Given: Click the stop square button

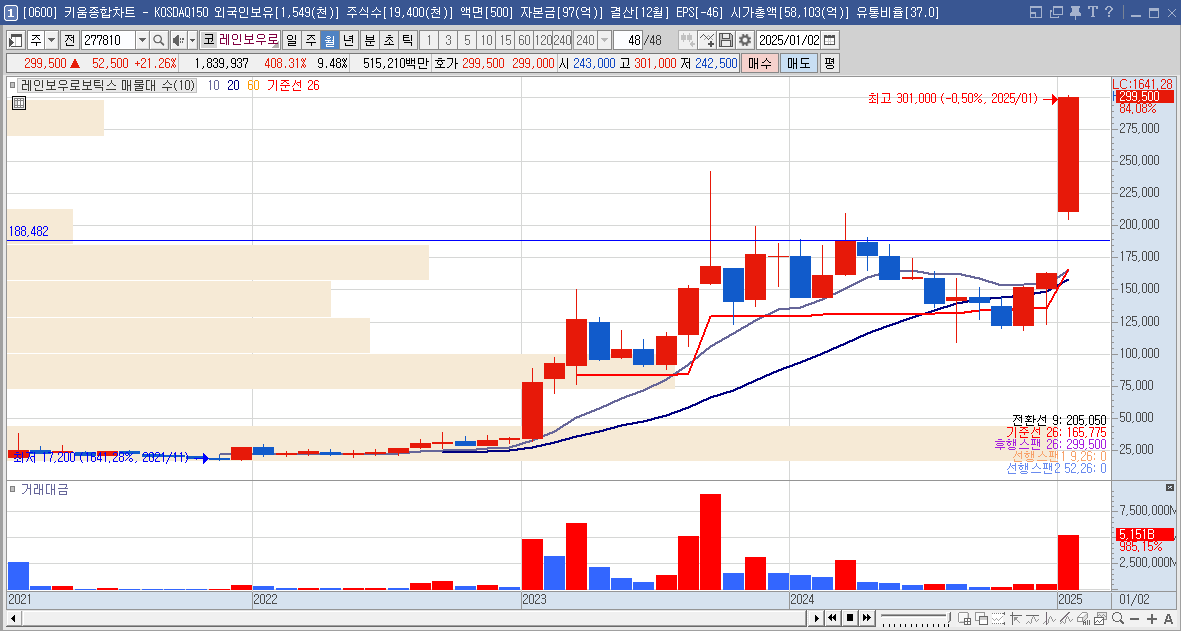Looking at the screenshot, I should coord(850,618).
